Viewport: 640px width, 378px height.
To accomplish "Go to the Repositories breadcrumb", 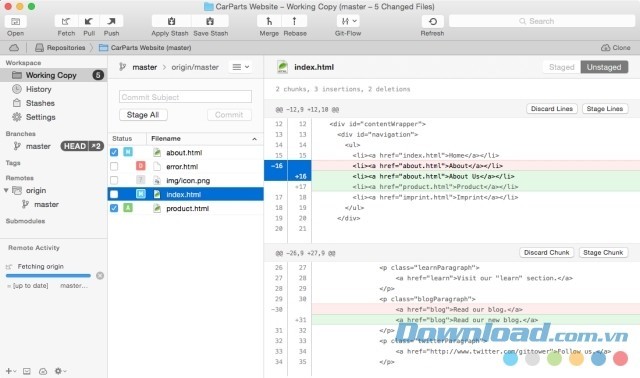I will pyautogui.click(x=60, y=48).
